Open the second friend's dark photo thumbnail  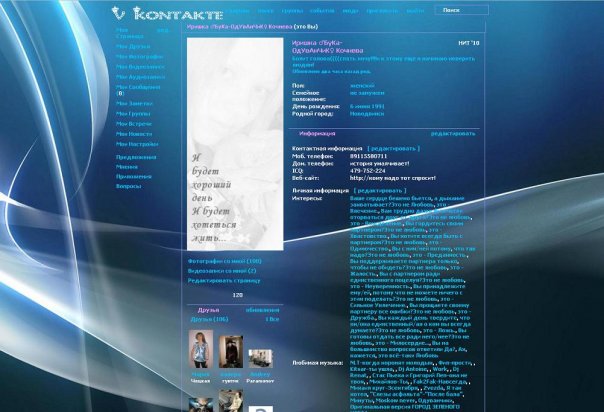coord(231,352)
